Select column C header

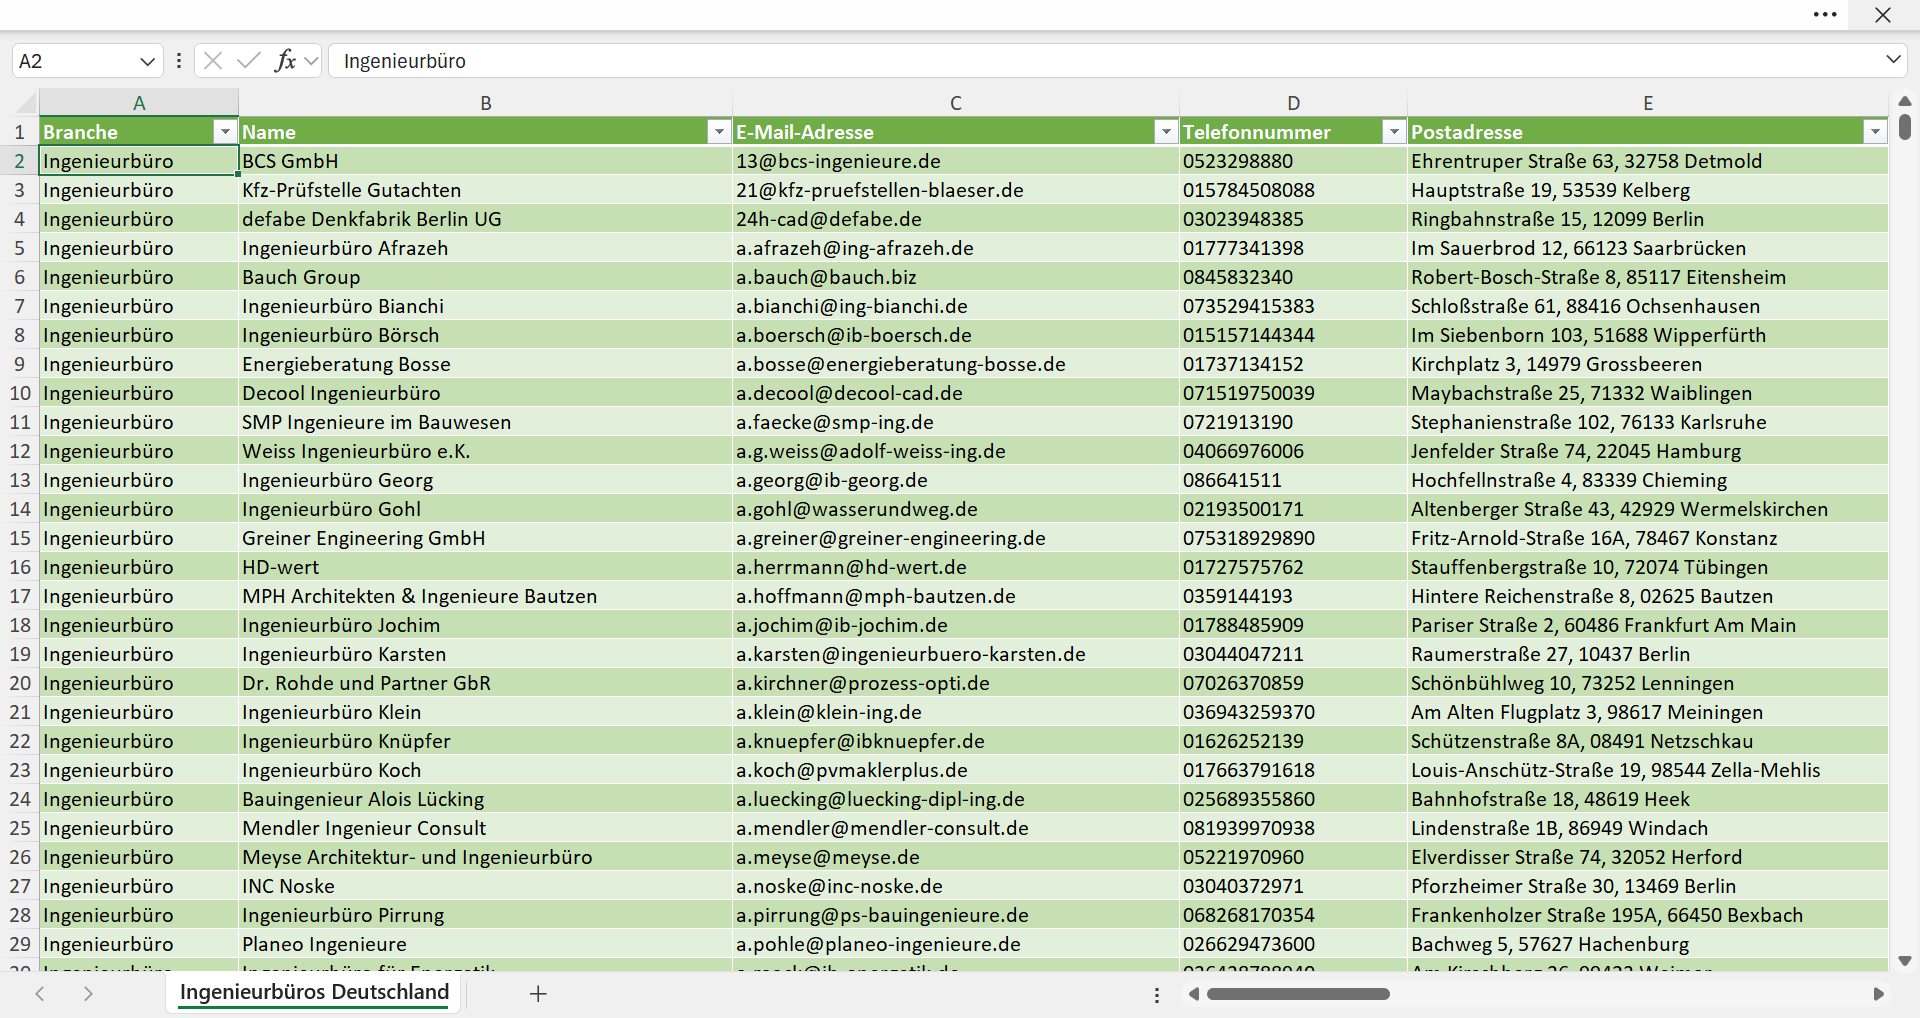pyautogui.click(x=956, y=103)
